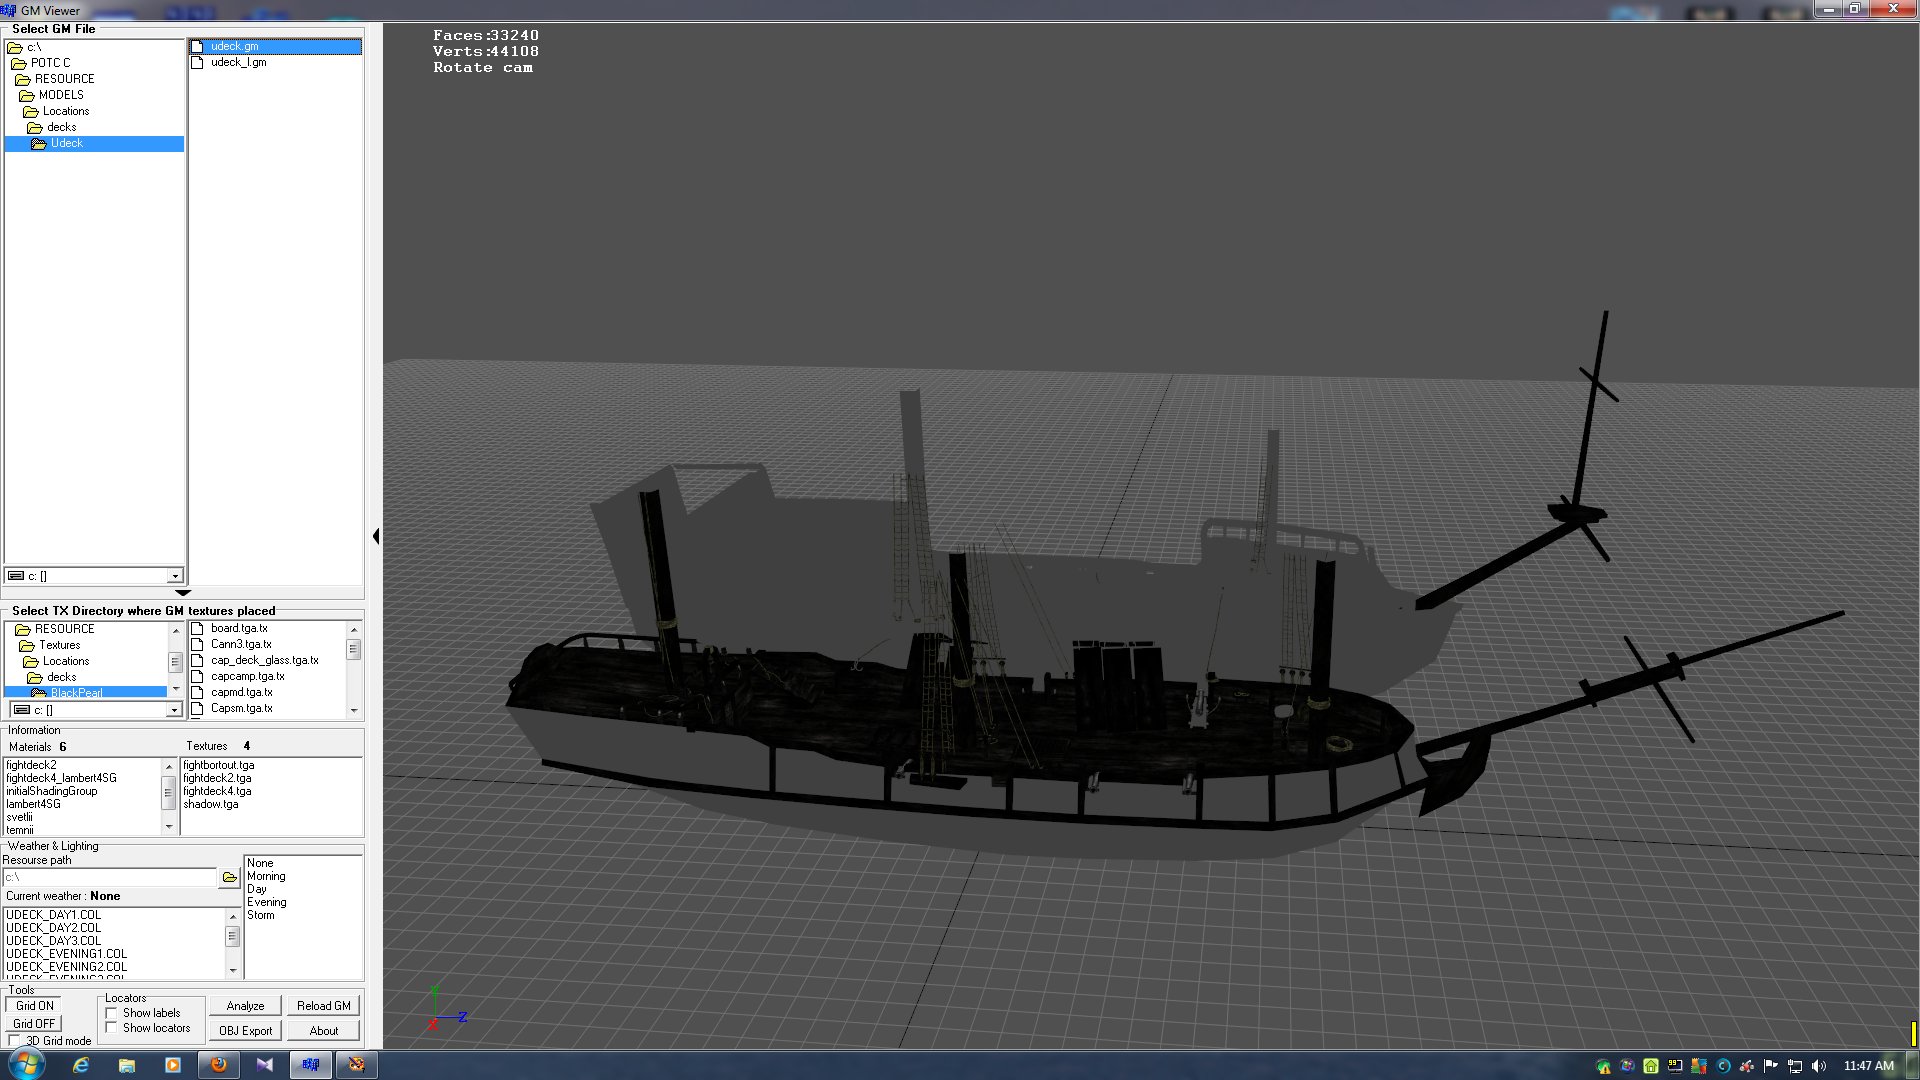Viewport: 1920px width, 1080px height.
Task: Select the board.tga.tx texture file
Action: 239,629
